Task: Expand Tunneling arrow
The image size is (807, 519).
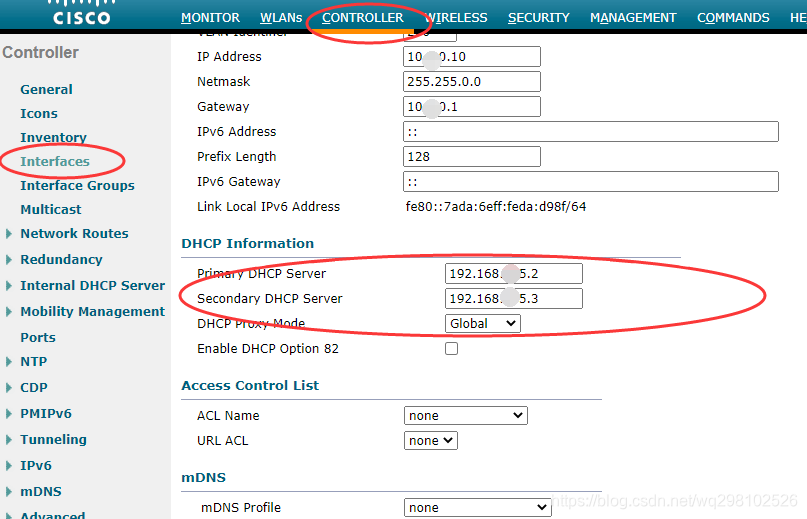Action: coord(9,440)
